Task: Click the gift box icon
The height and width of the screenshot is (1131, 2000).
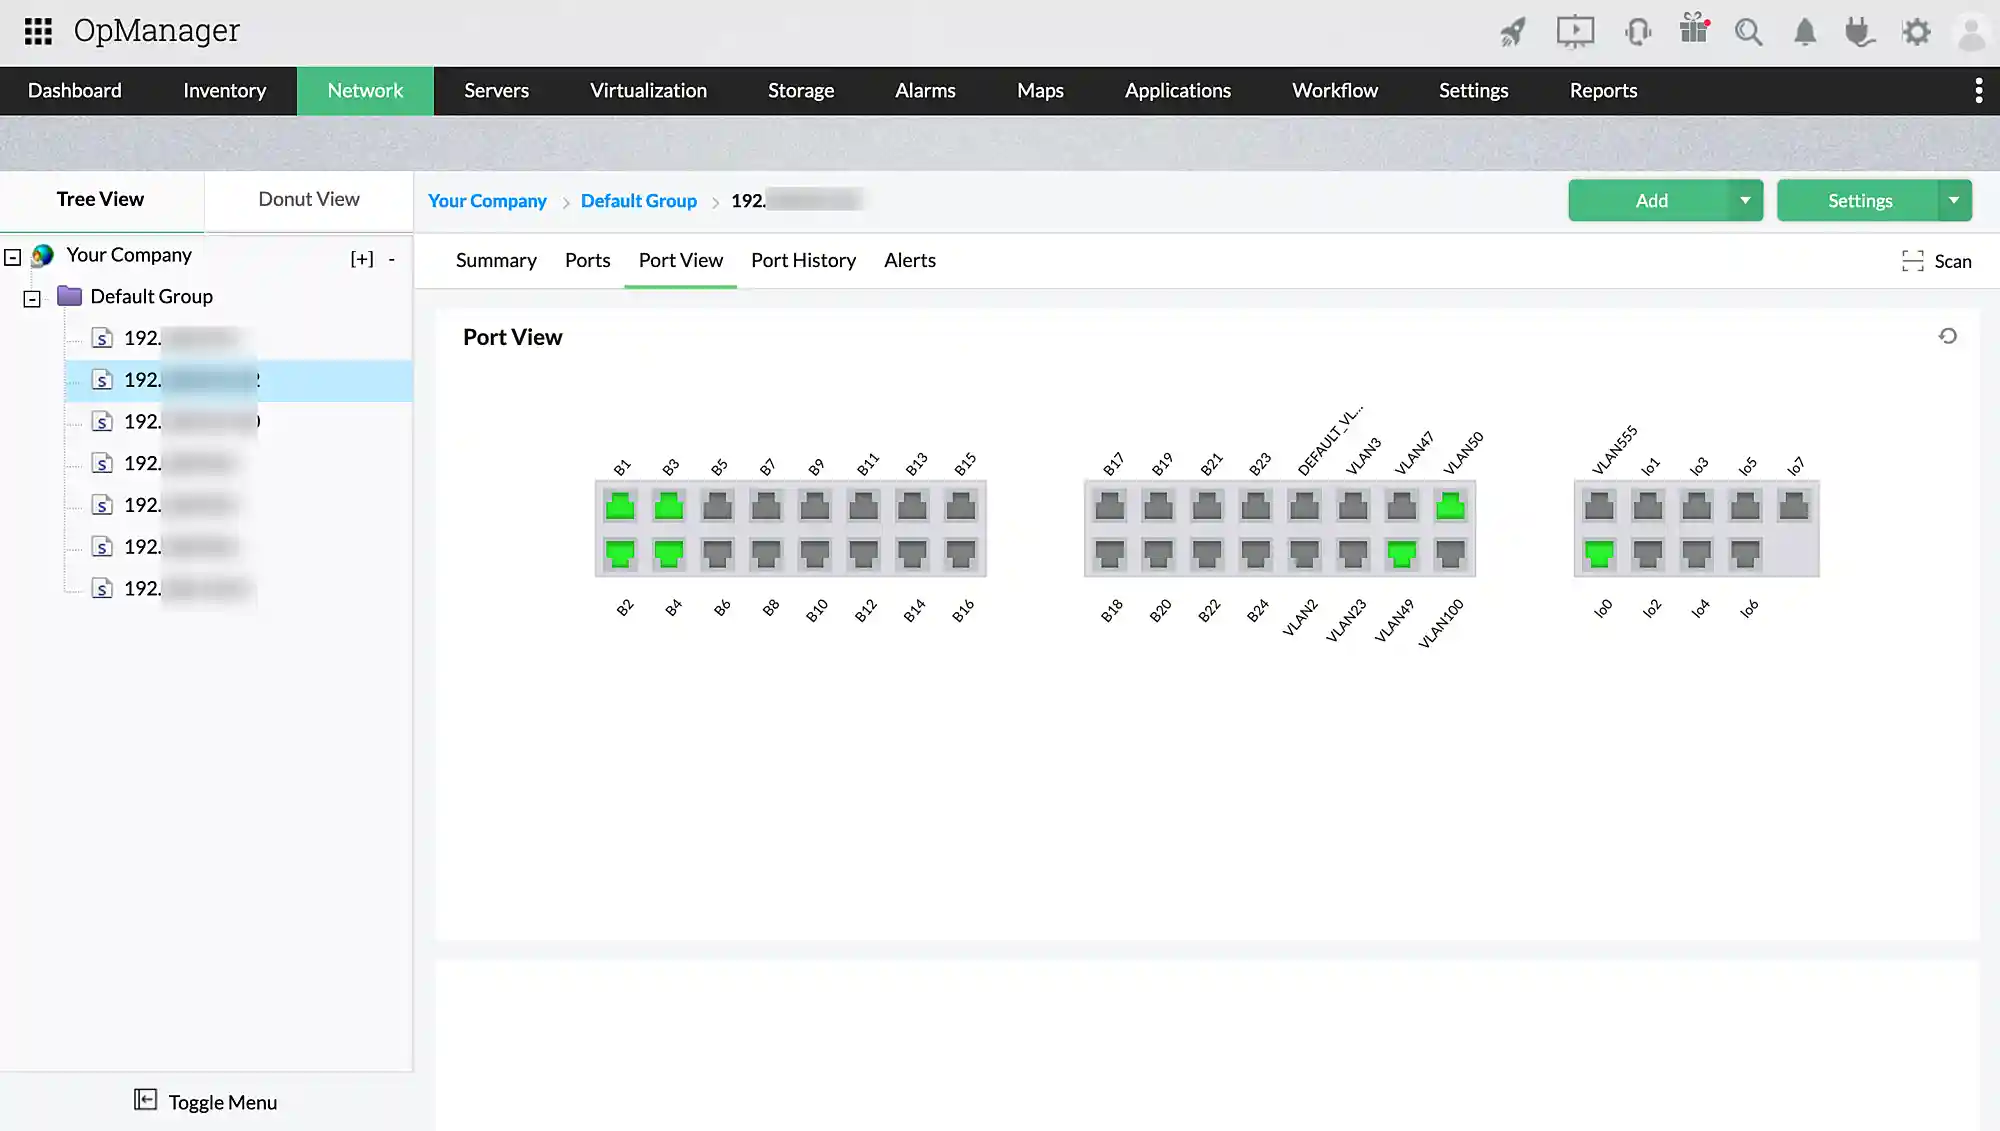Action: tap(1694, 30)
